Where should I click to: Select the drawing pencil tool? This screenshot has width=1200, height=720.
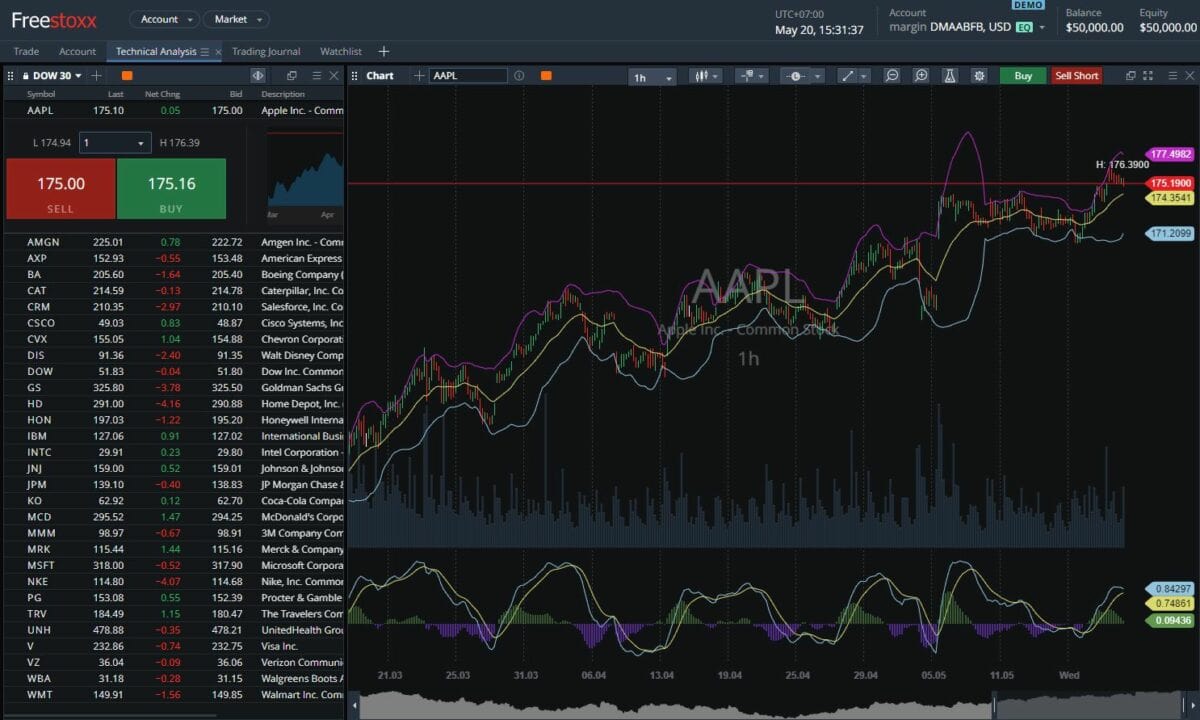(x=848, y=75)
